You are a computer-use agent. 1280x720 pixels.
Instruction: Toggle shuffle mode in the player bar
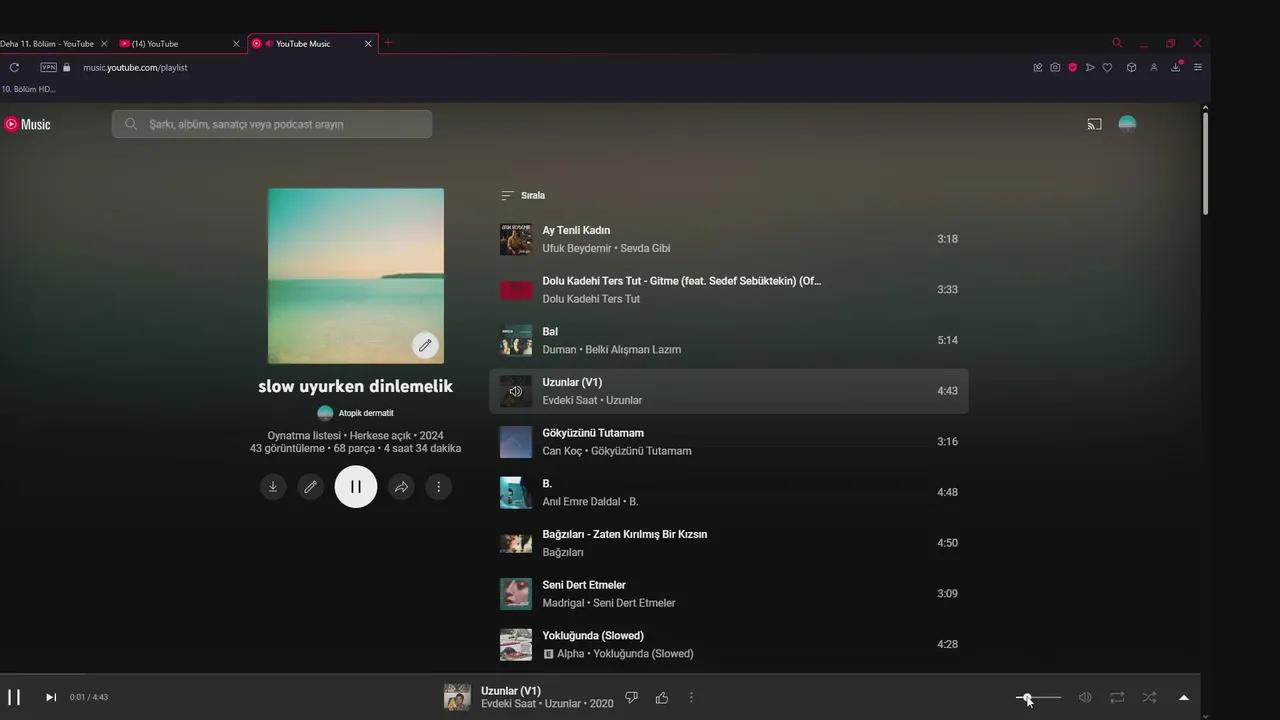[x=1150, y=697]
